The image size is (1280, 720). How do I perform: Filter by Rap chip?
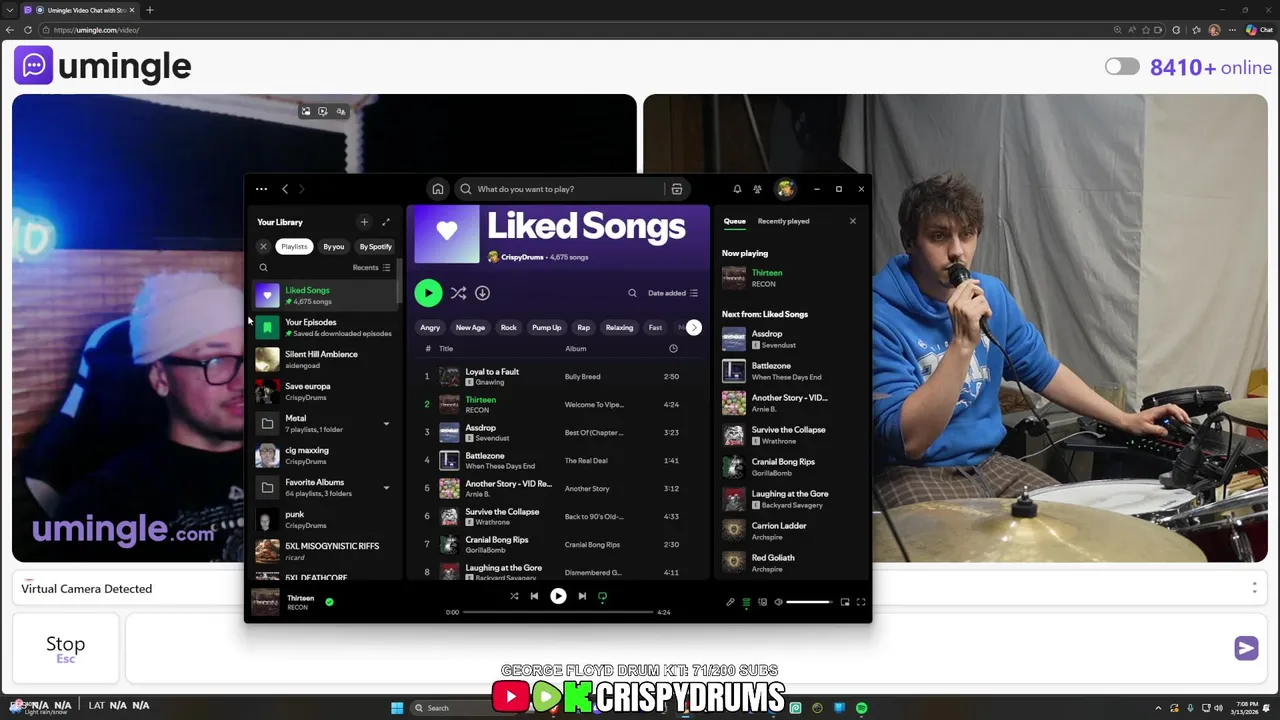pos(584,327)
